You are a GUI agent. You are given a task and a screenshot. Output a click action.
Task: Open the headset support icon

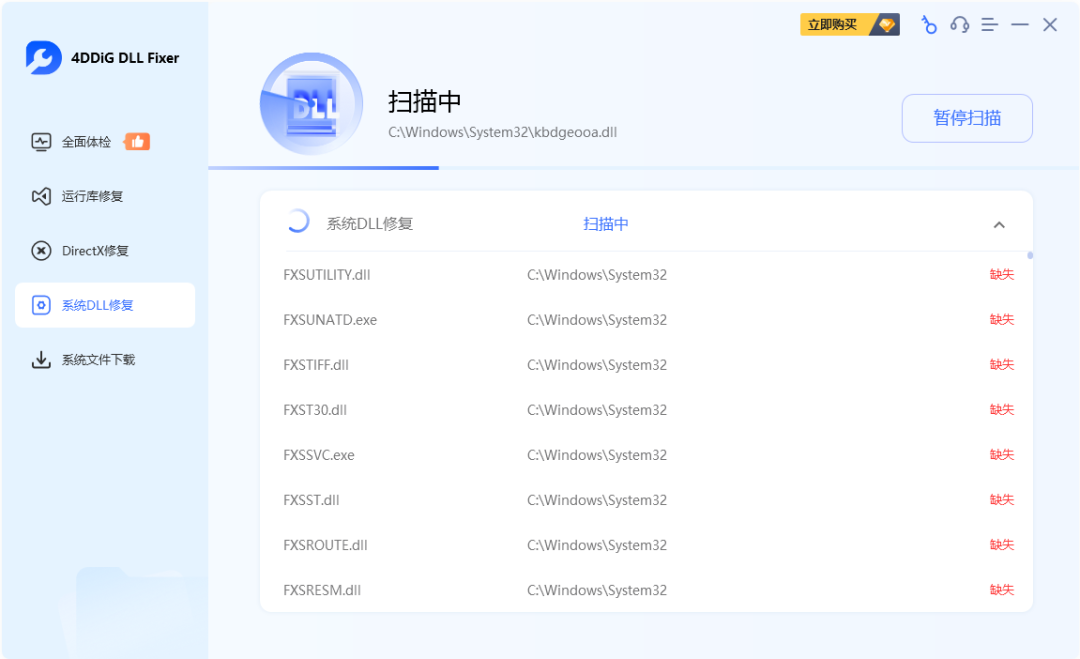pos(959,25)
